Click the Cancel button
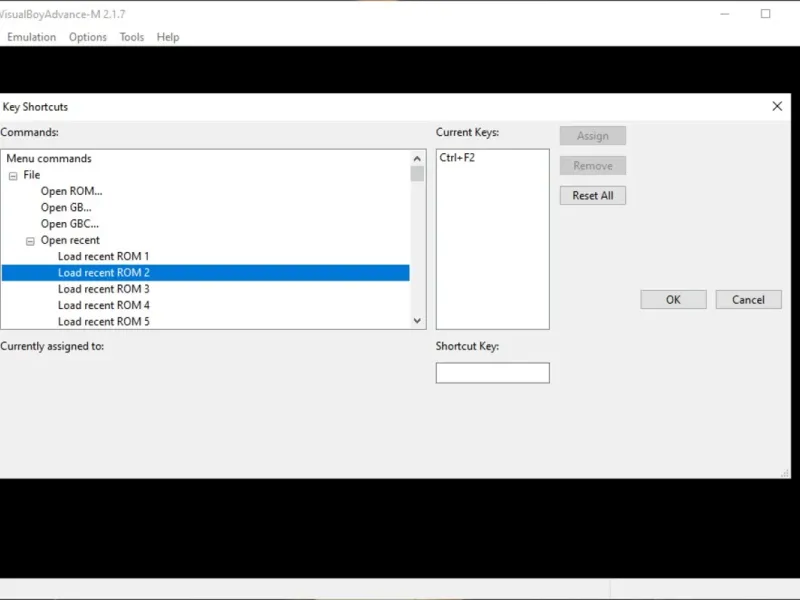Screen dimensions: 800x600 [748, 299]
